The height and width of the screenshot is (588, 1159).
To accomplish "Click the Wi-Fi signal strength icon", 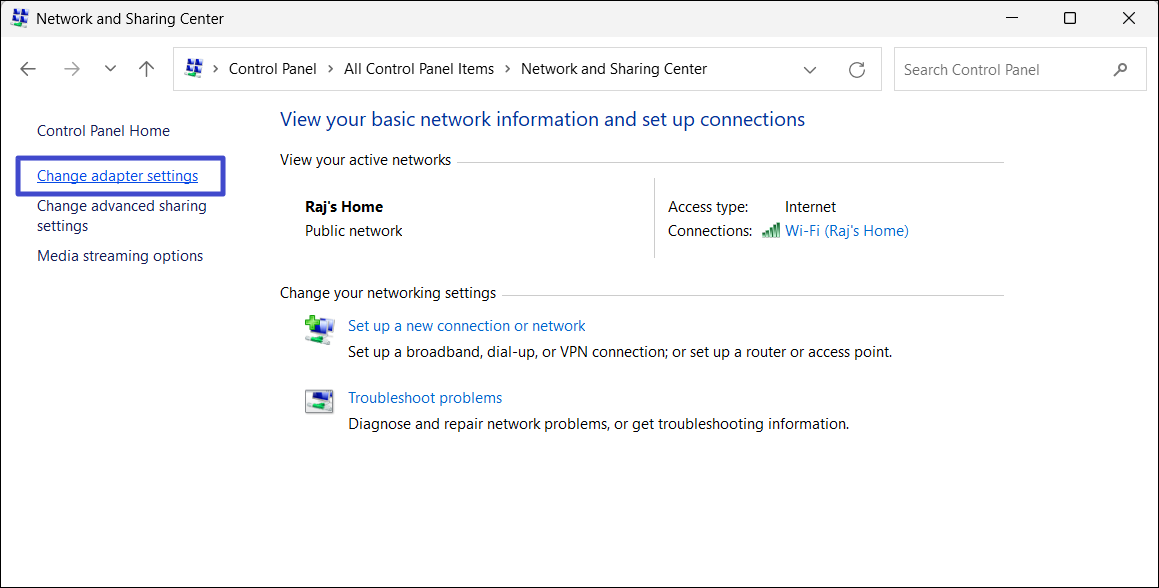I will click(x=770, y=231).
